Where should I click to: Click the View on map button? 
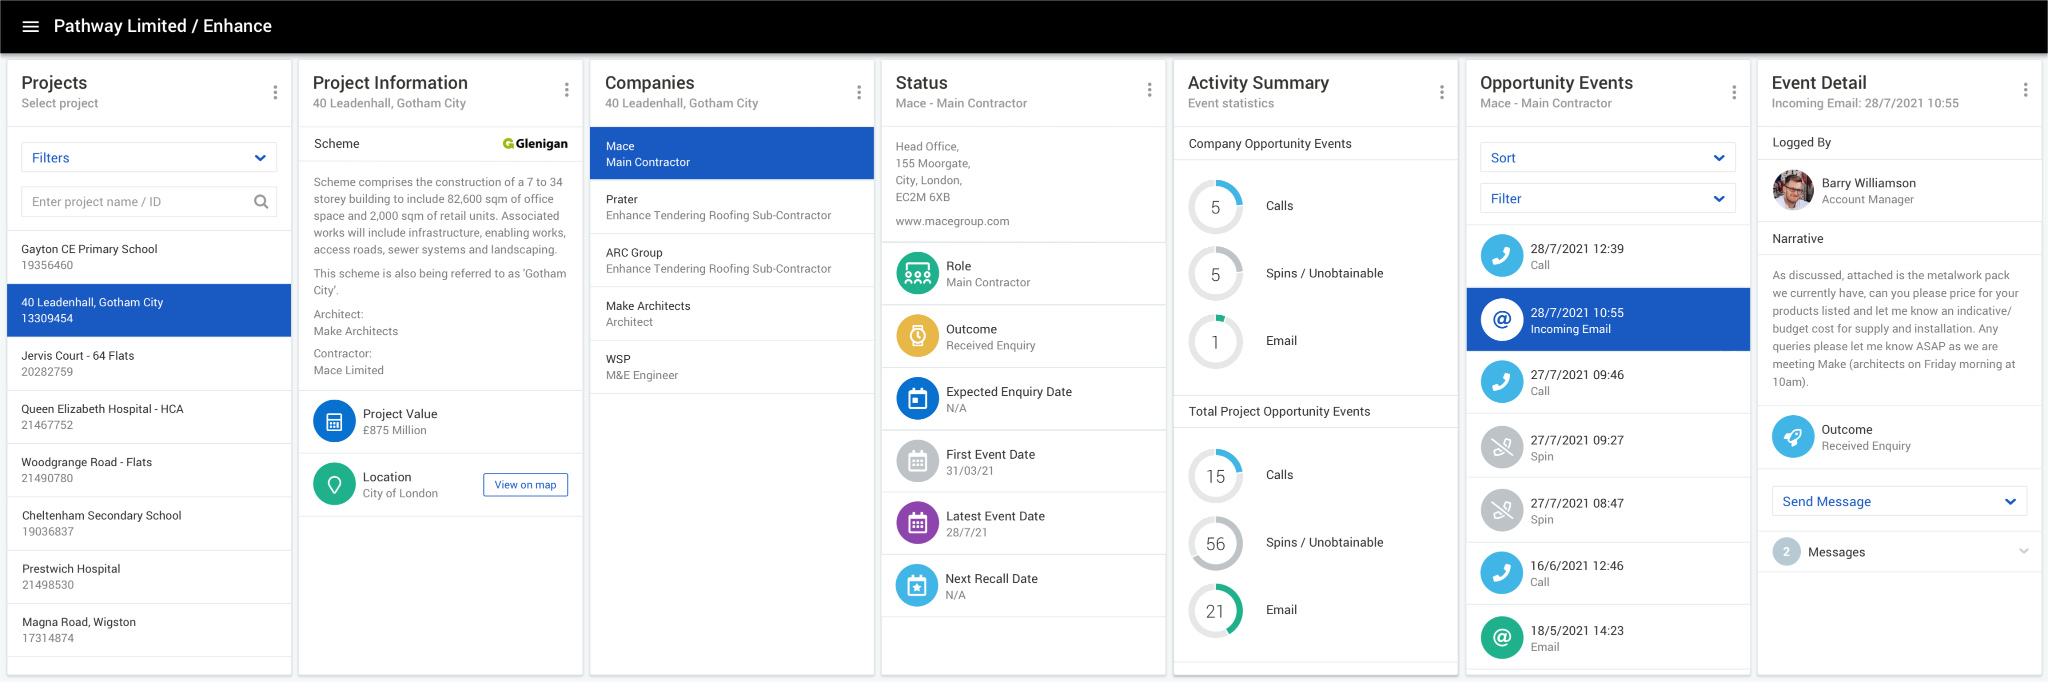point(525,485)
